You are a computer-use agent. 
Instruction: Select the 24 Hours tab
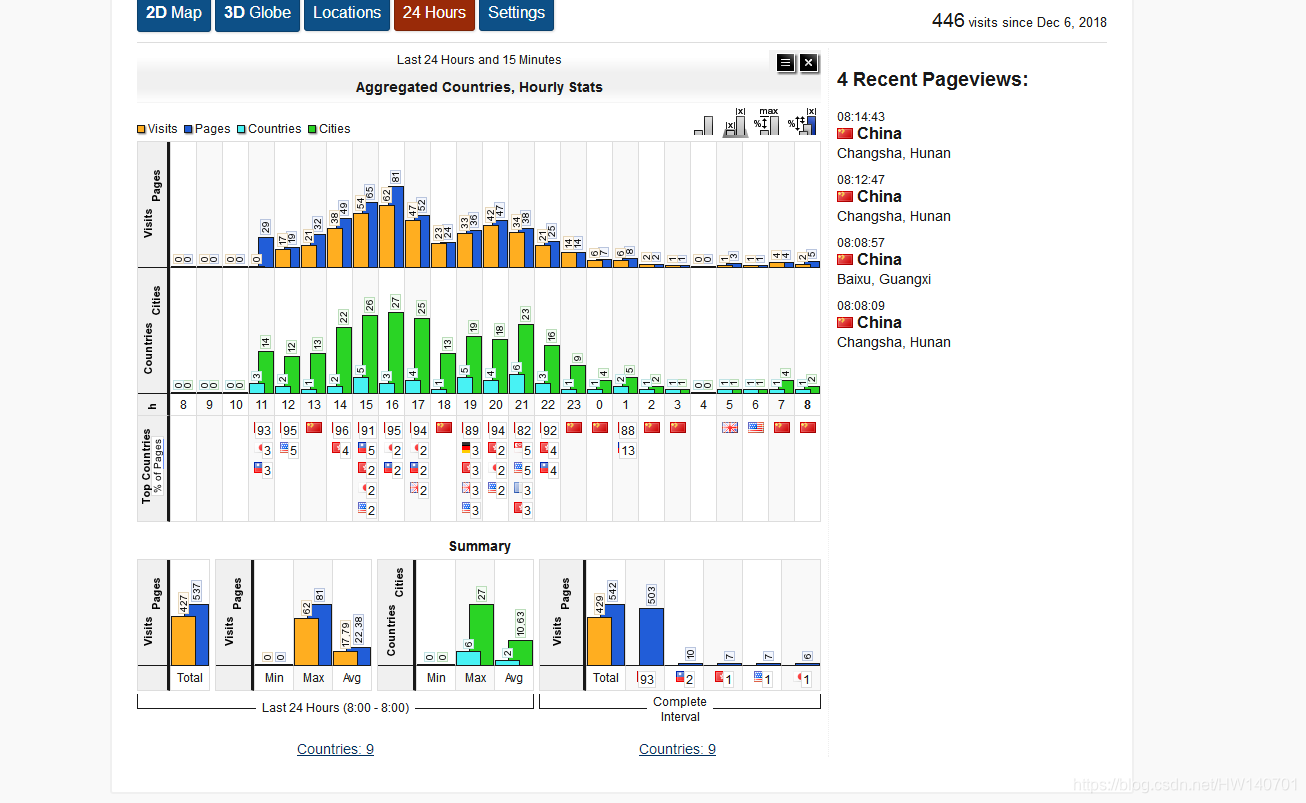(434, 14)
